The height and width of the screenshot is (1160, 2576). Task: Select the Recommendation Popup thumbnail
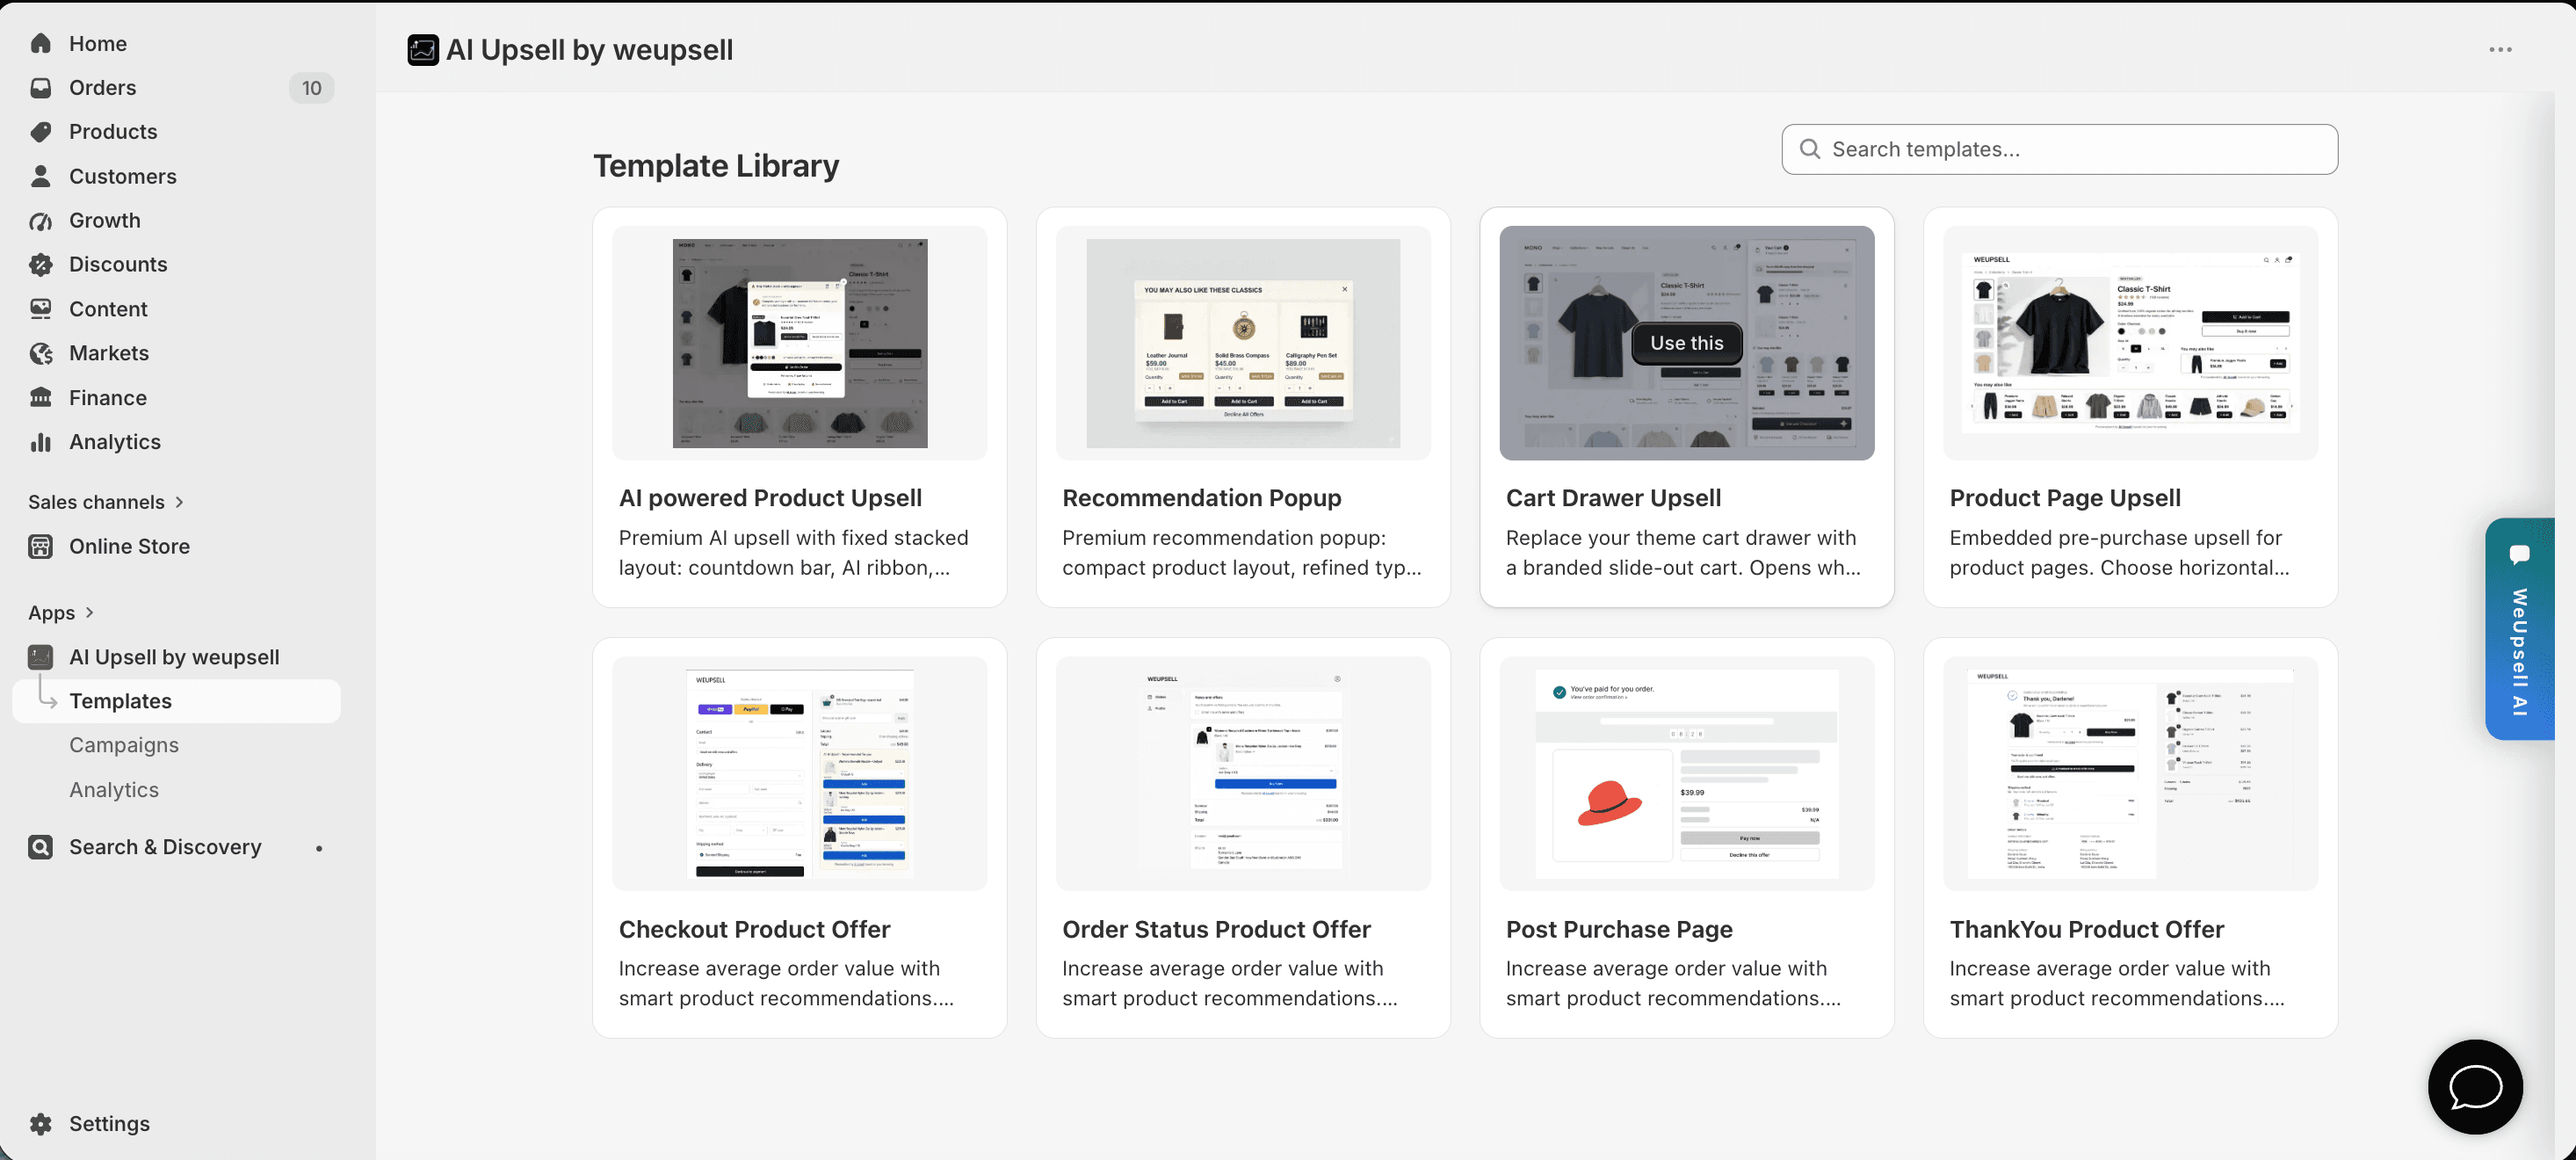click(1243, 343)
